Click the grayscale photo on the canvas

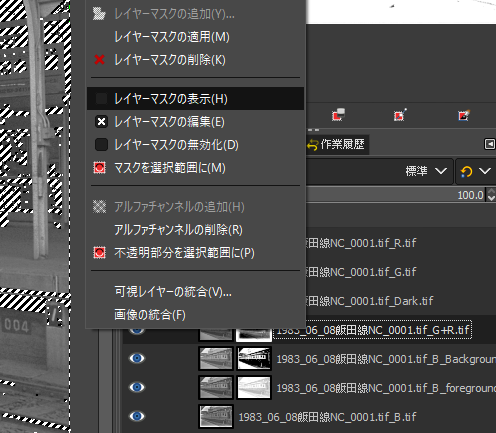[35, 217]
